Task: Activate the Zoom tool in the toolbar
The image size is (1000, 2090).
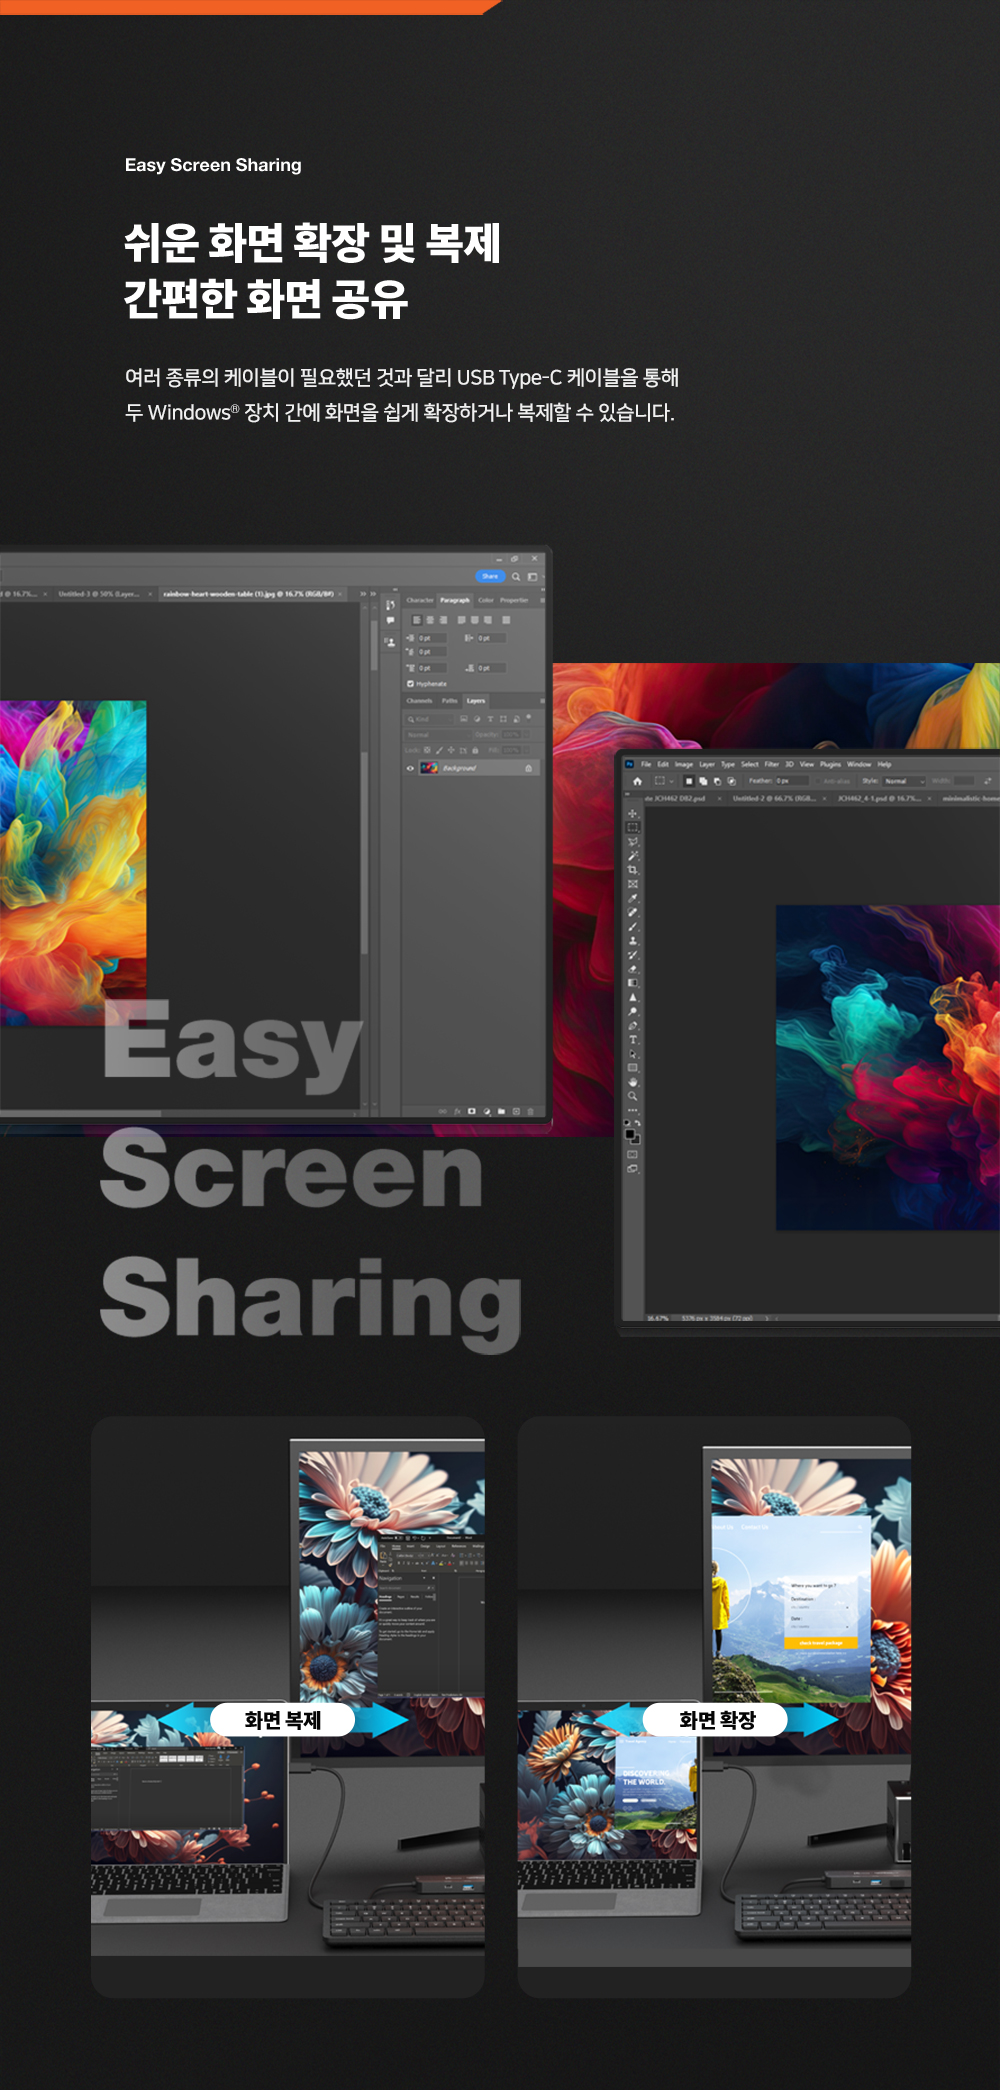Action: point(632,1096)
